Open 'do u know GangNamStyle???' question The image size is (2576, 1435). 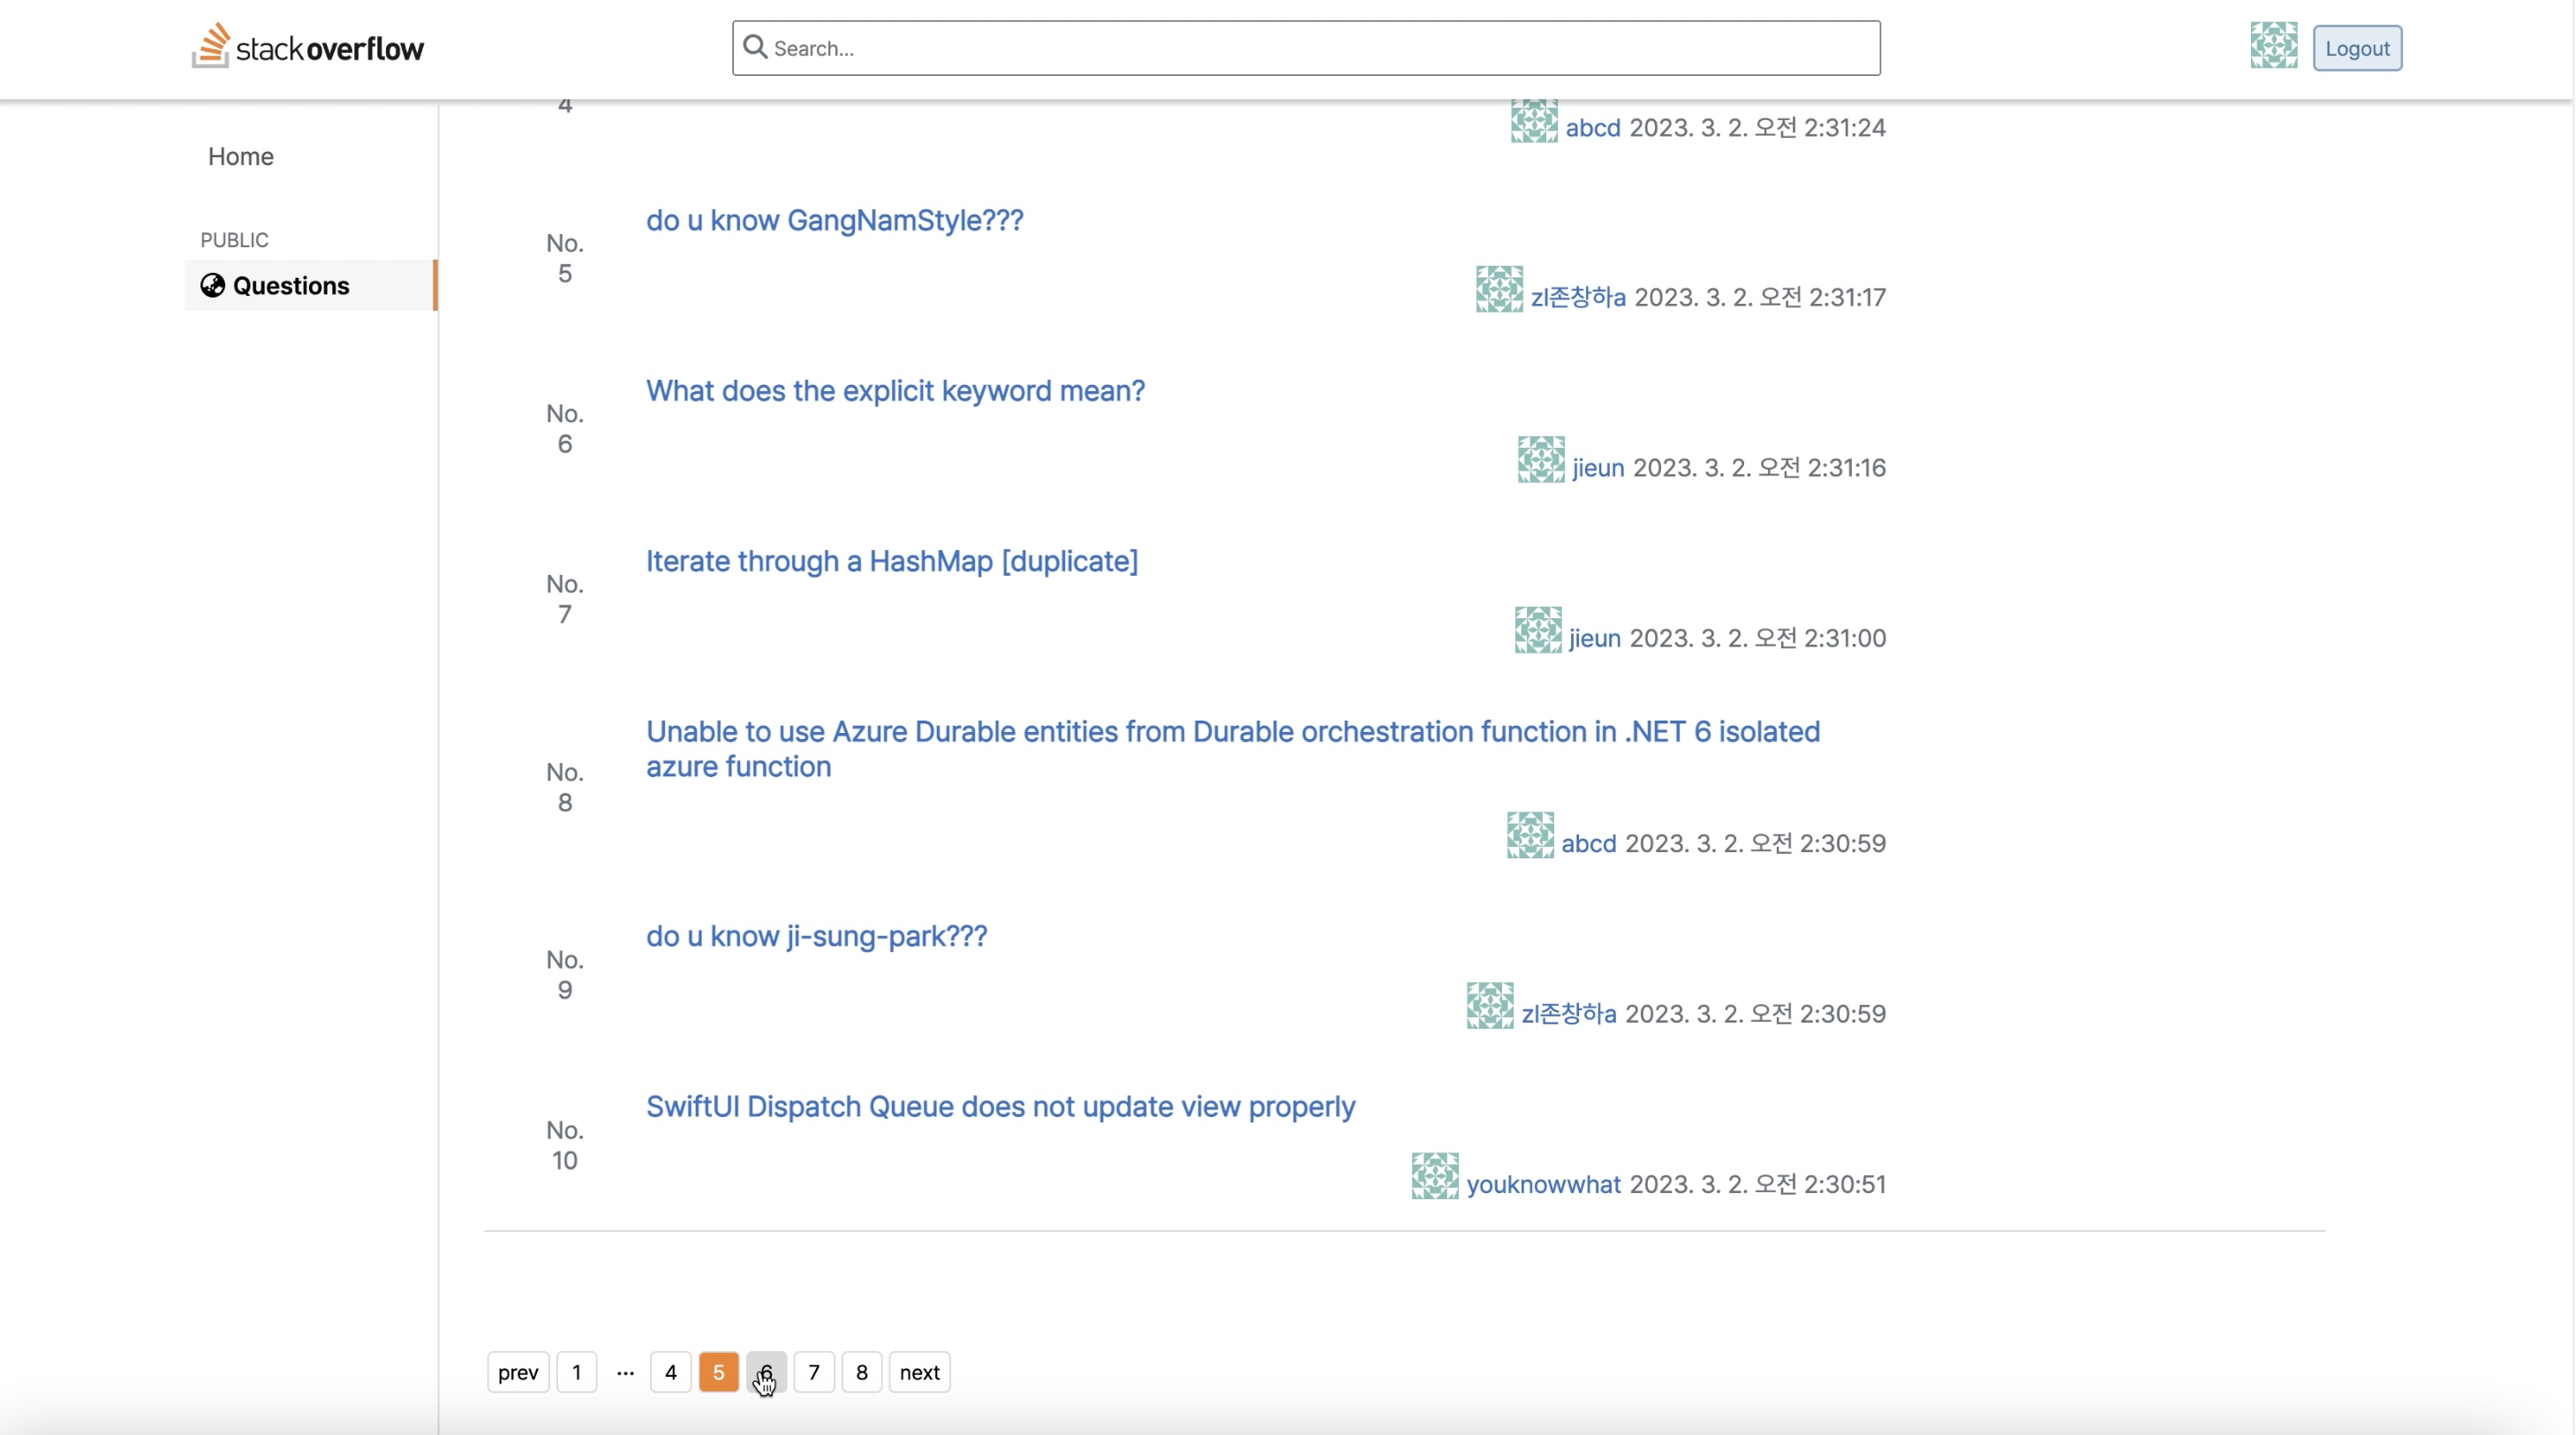click(835, 220)
